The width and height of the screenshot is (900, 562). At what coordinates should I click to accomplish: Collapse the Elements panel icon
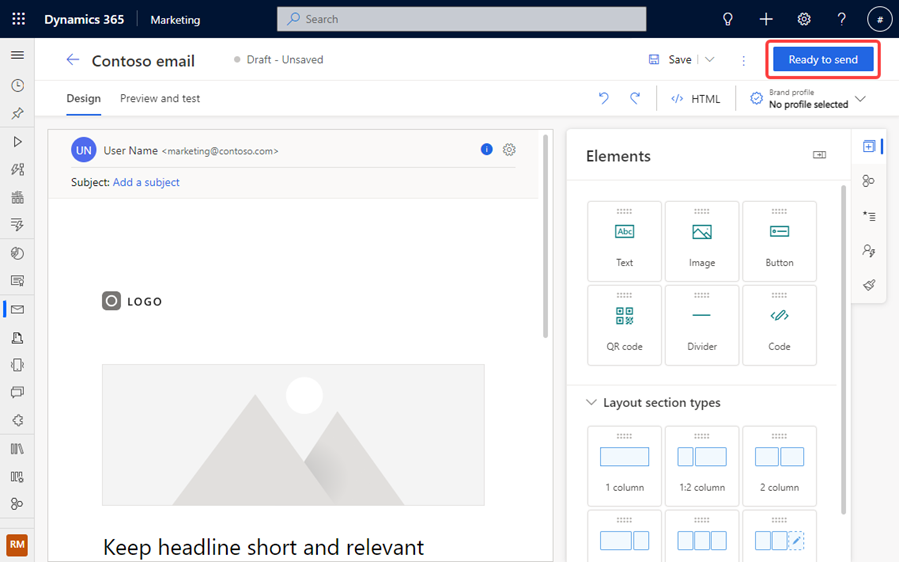coord(819,155)
